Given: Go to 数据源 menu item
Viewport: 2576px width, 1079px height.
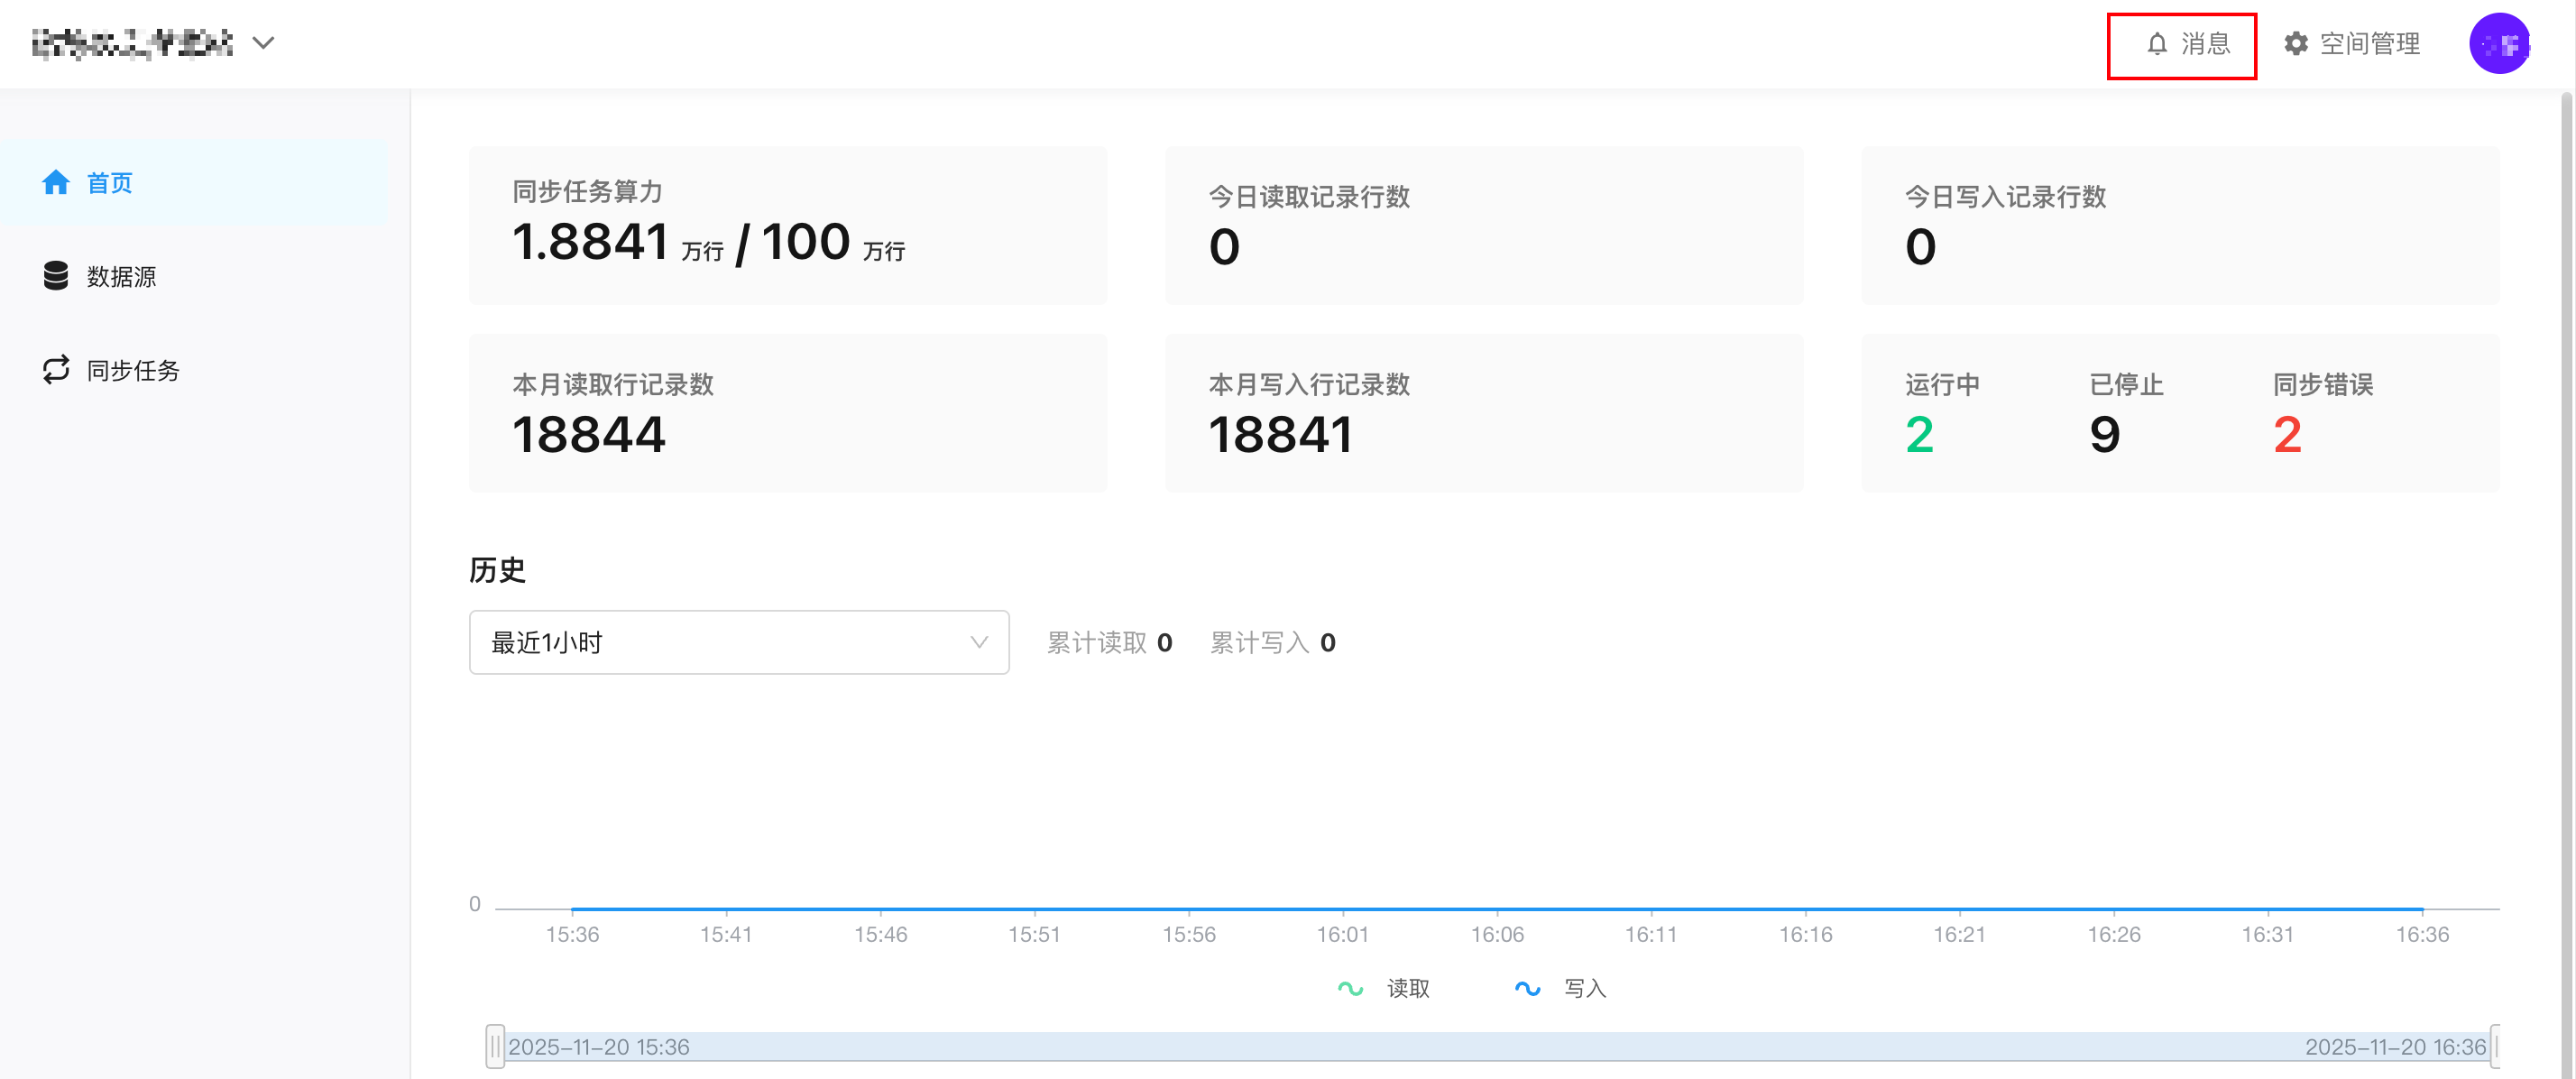Looking at the screenshot, I should (x=121, y=277).
